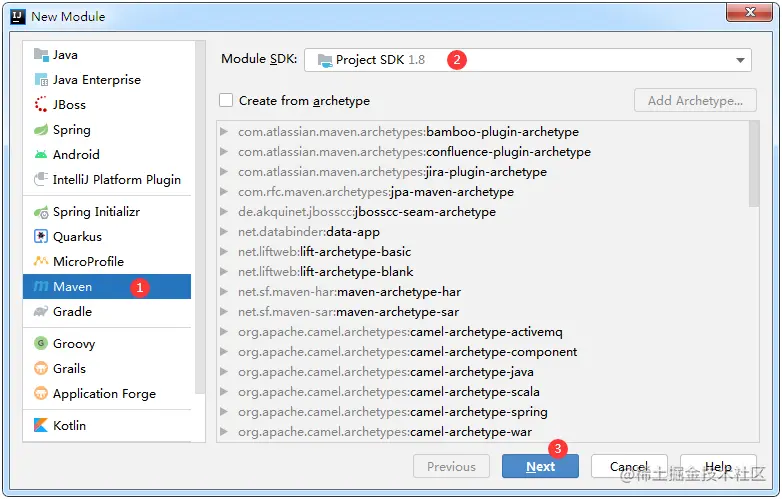Expand jpa-maven-archetype entry

[224, 191]
